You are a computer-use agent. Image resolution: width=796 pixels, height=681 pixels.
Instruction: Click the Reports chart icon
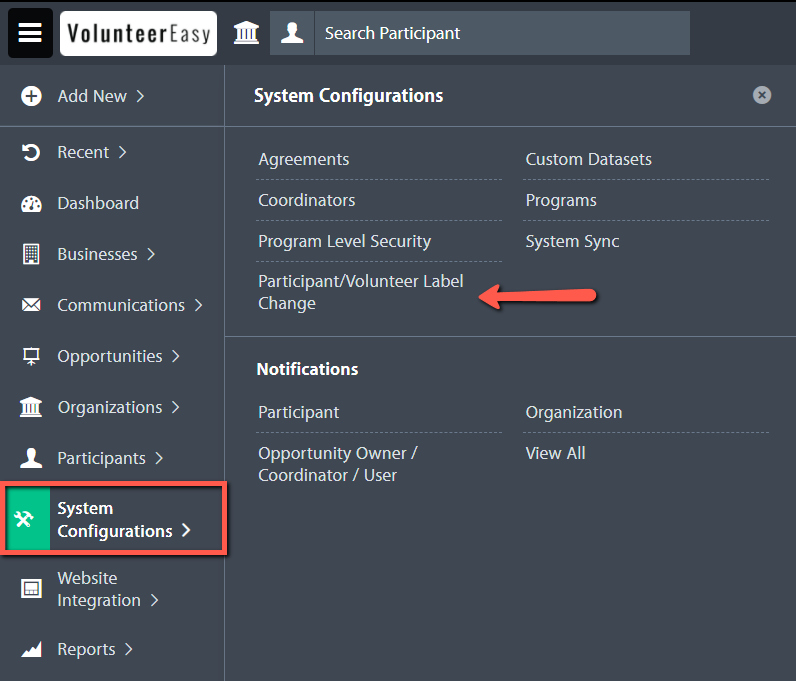(31, 649)
